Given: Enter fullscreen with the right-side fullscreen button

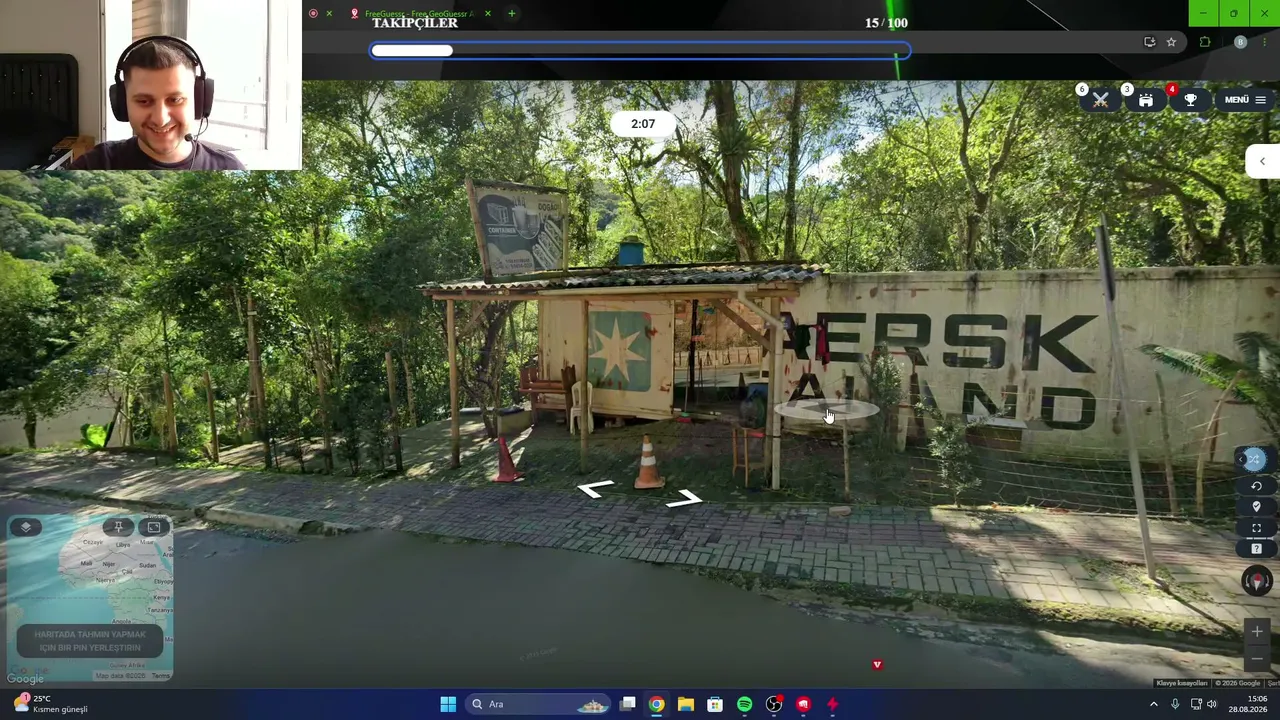Looking at the screenshot, I should [1257, 528].
